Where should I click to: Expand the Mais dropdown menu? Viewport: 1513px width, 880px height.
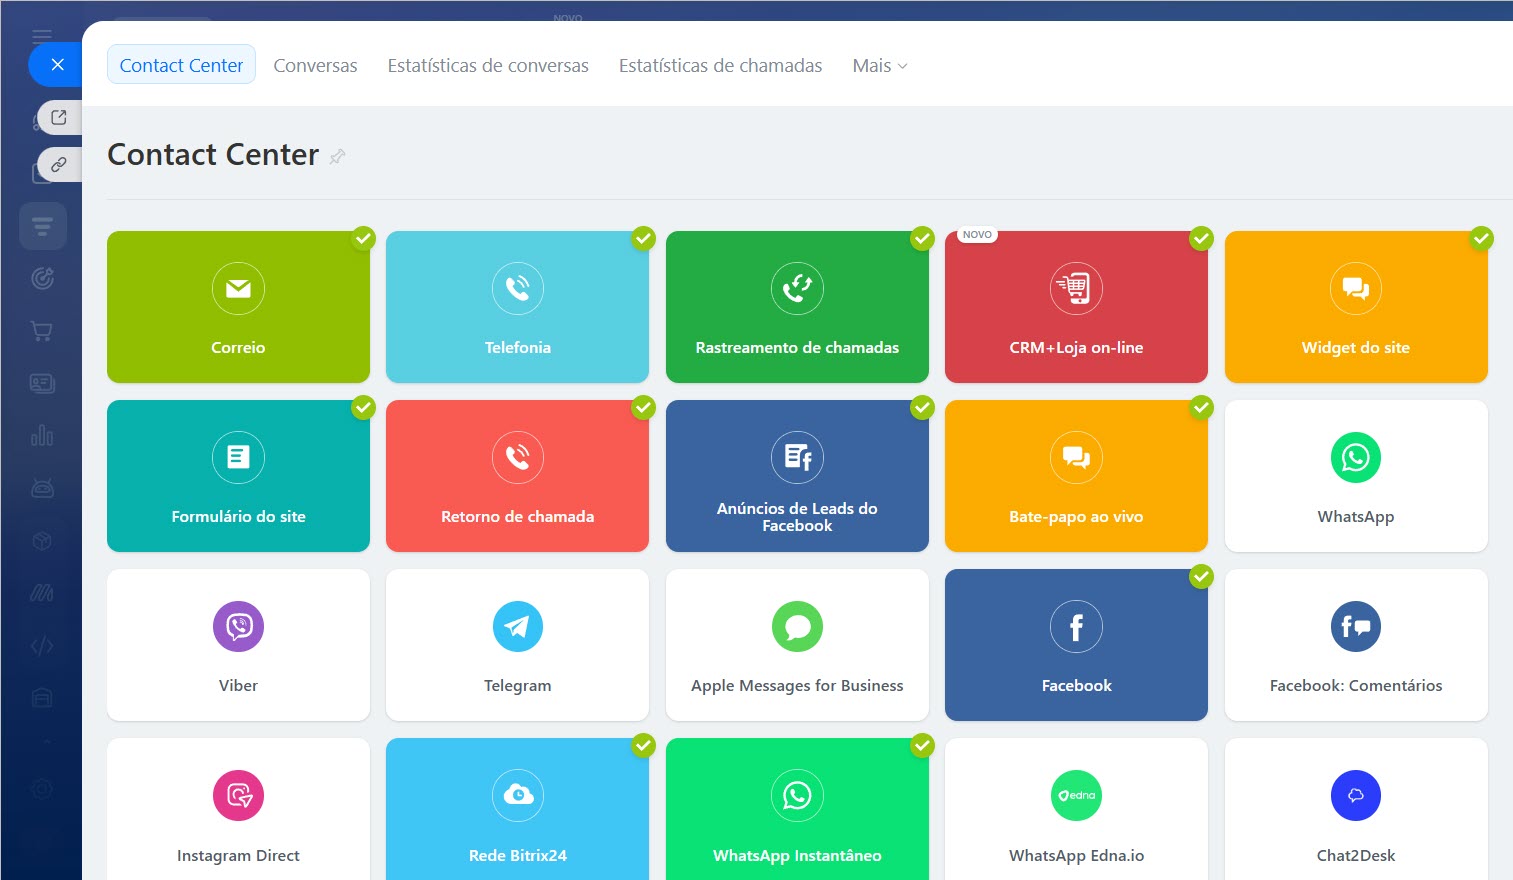click(x=879, y=66)
